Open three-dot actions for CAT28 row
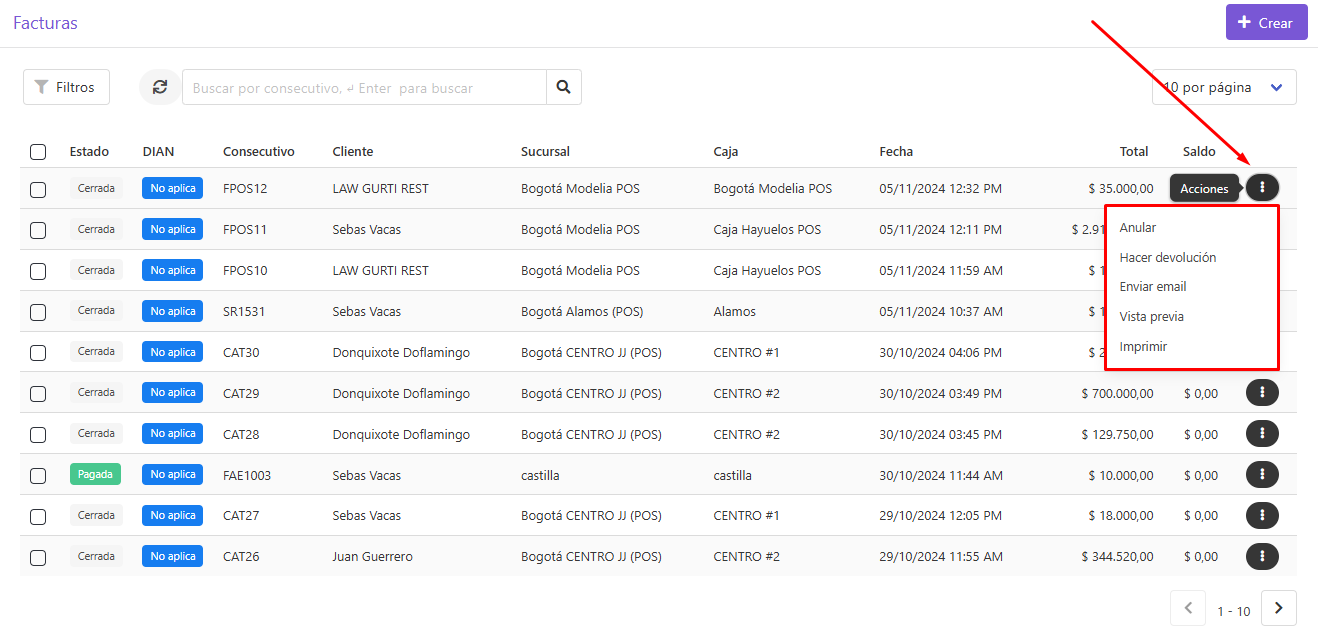The width and height of the screenshot is (1318, 644). 1262,433
